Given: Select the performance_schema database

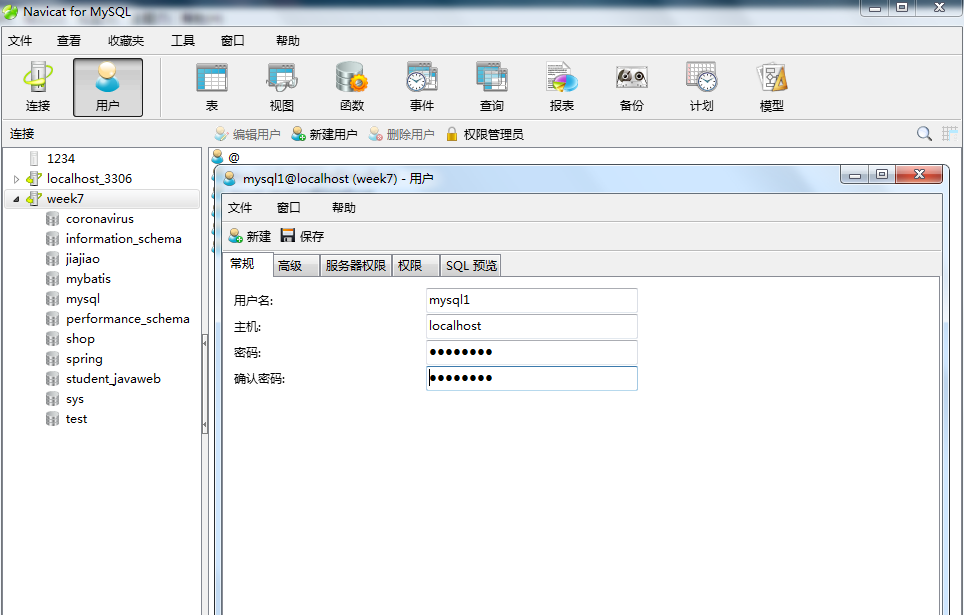Looking at the screenshot, I should click(x=127, y=319).
